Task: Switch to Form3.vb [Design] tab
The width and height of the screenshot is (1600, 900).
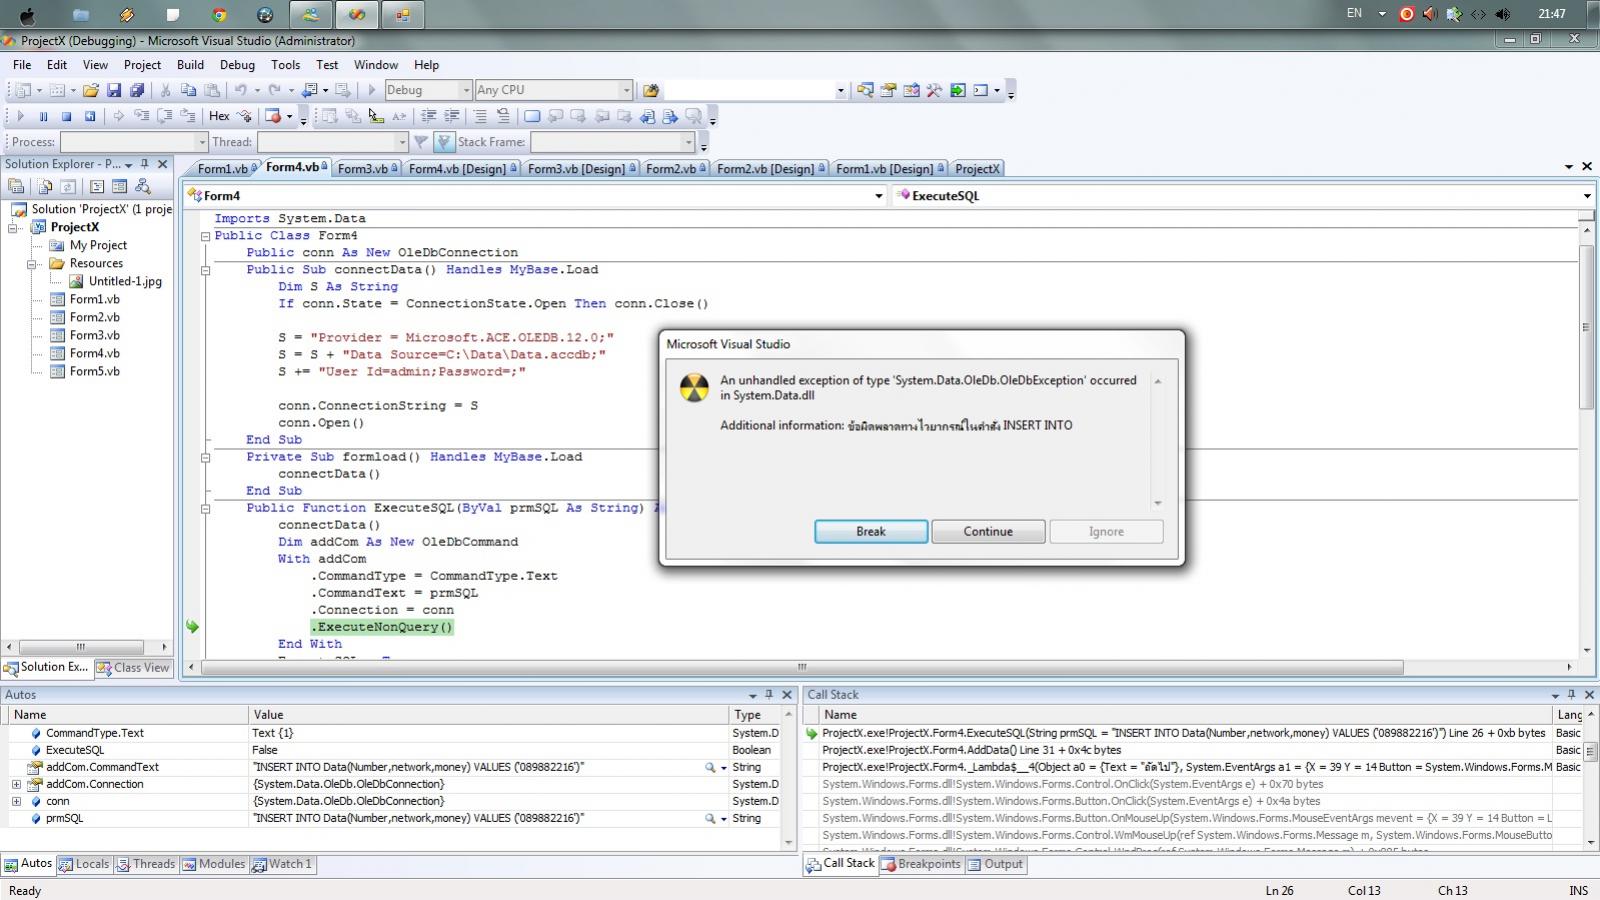Action: coord(581,169)
